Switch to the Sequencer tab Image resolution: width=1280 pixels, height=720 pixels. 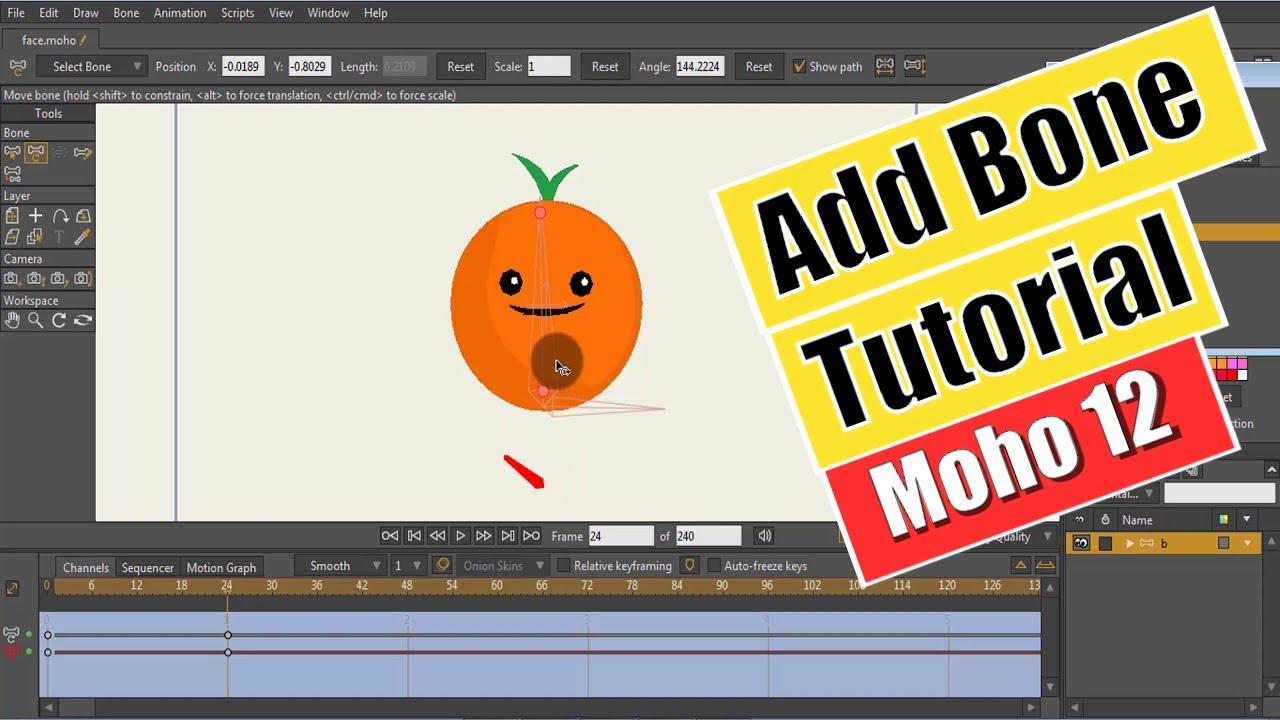click(148, 567)
